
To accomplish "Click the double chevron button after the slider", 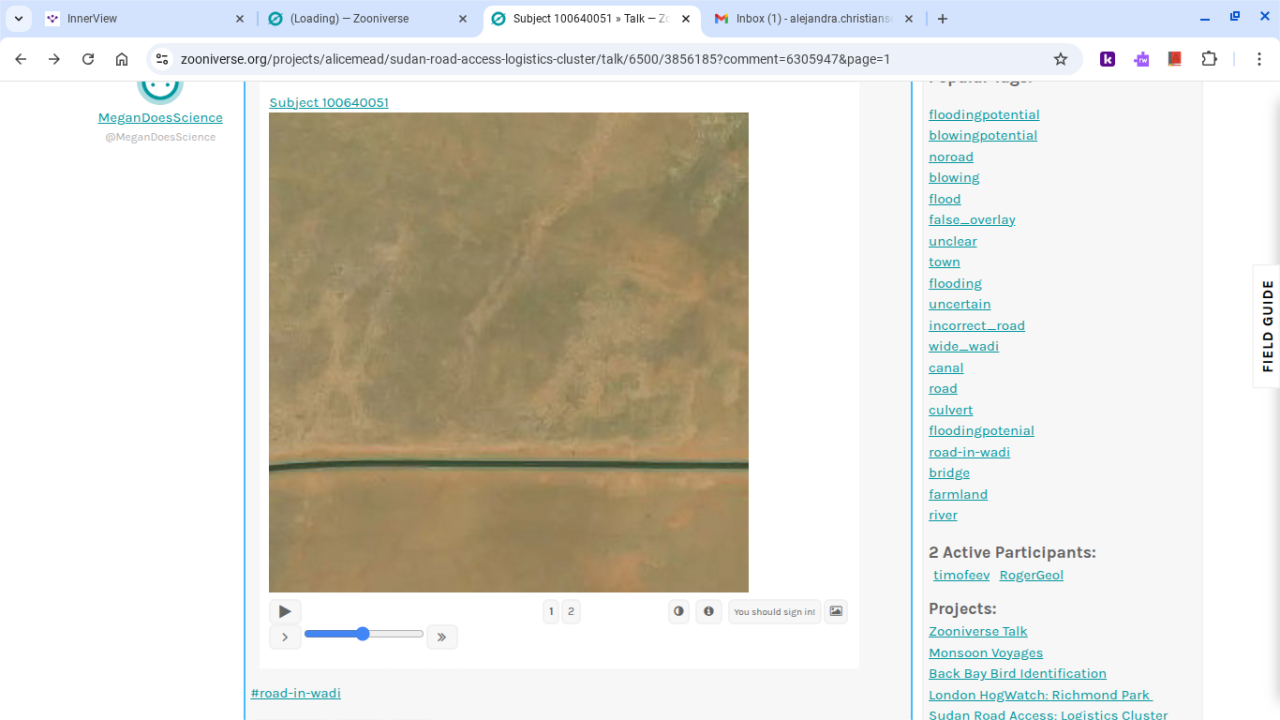I will pyautogui.click(x=442, y=637).
